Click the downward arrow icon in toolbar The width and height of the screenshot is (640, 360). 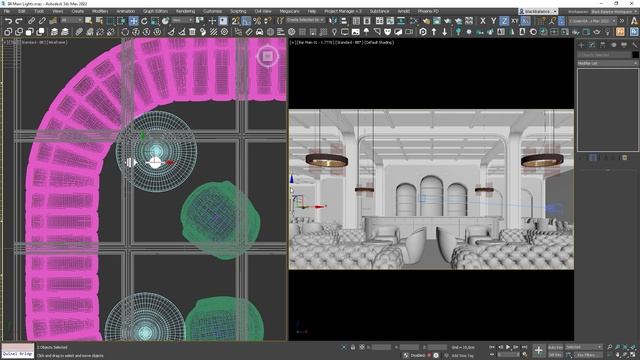pos(444,31)
